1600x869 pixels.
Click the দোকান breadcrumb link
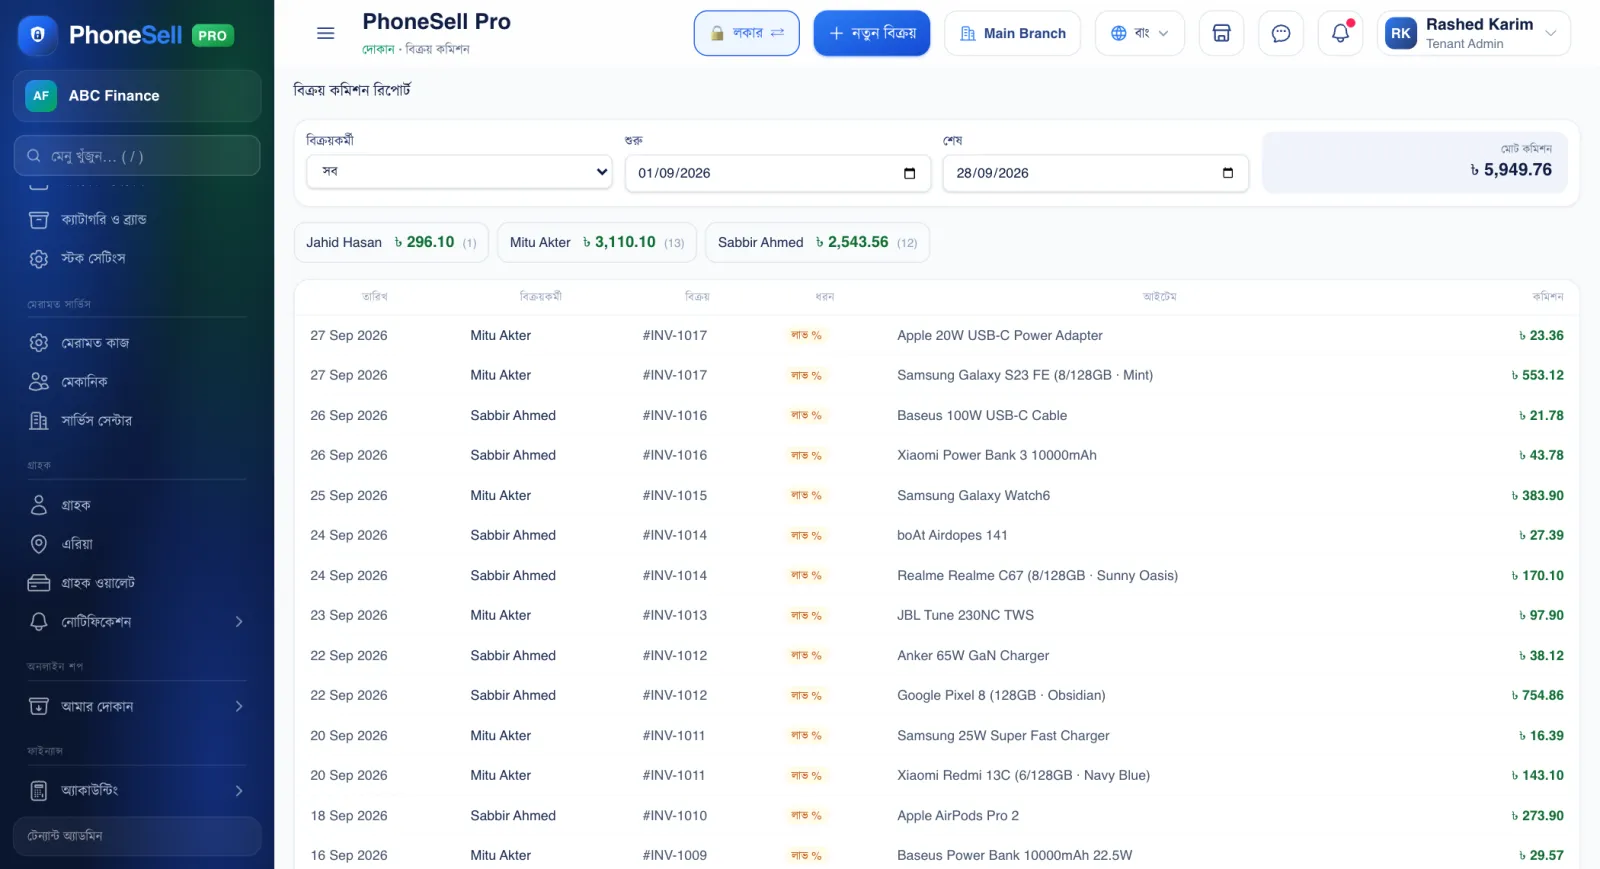pyautogui.click(x=378, y=49)
